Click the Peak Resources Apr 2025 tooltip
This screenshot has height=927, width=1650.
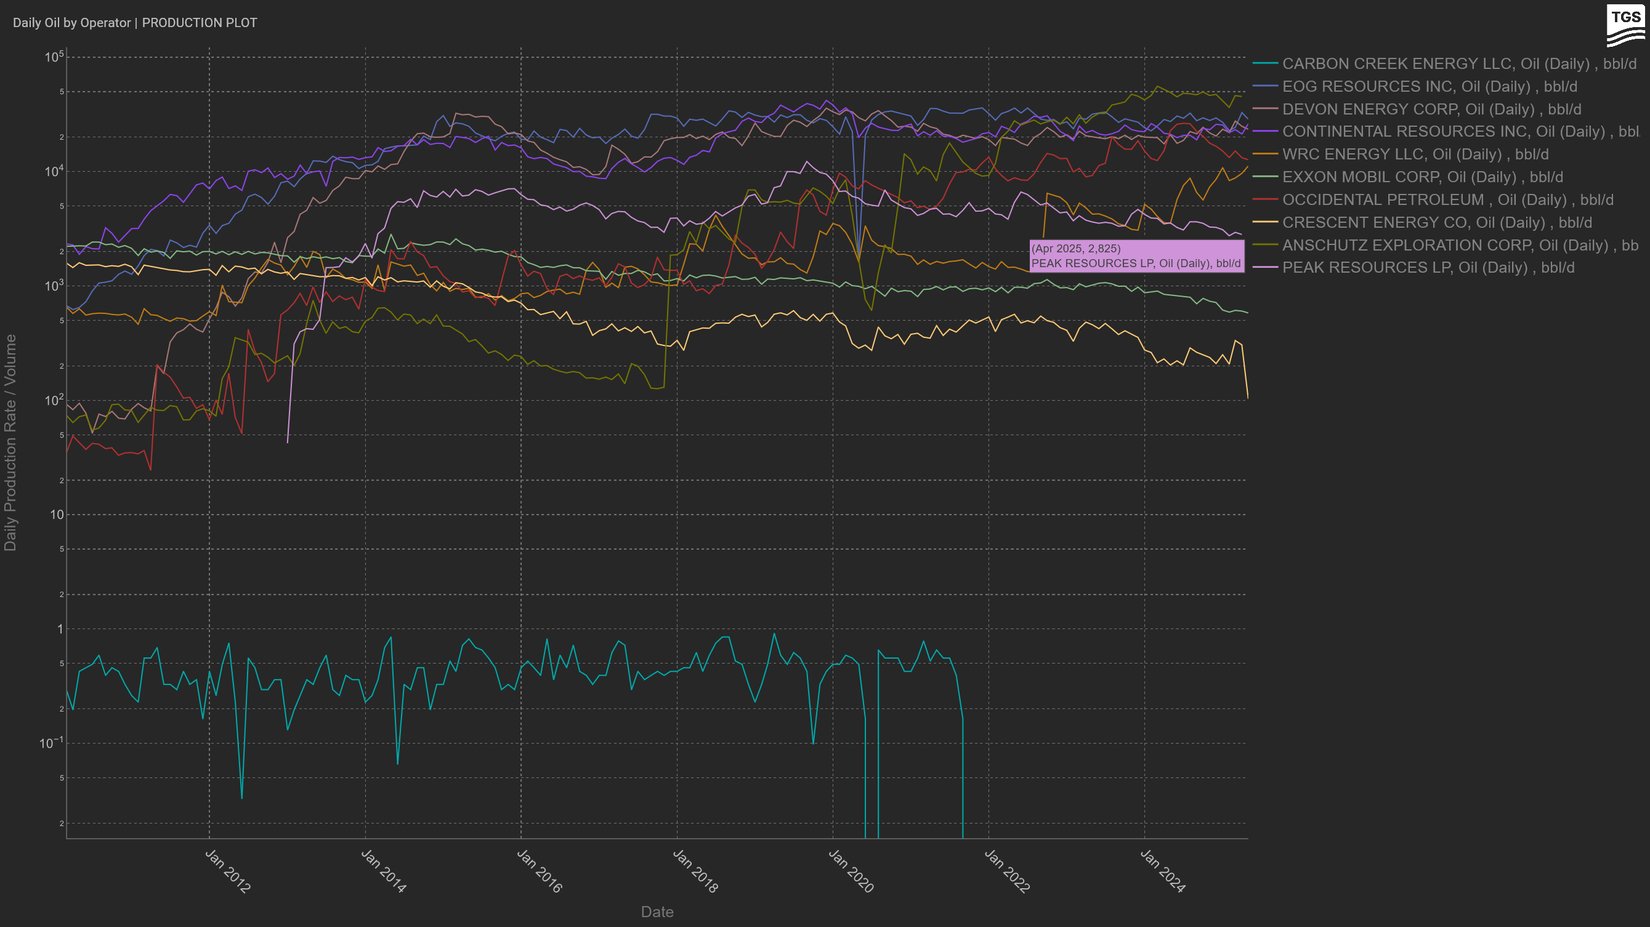click(1136, 256)
